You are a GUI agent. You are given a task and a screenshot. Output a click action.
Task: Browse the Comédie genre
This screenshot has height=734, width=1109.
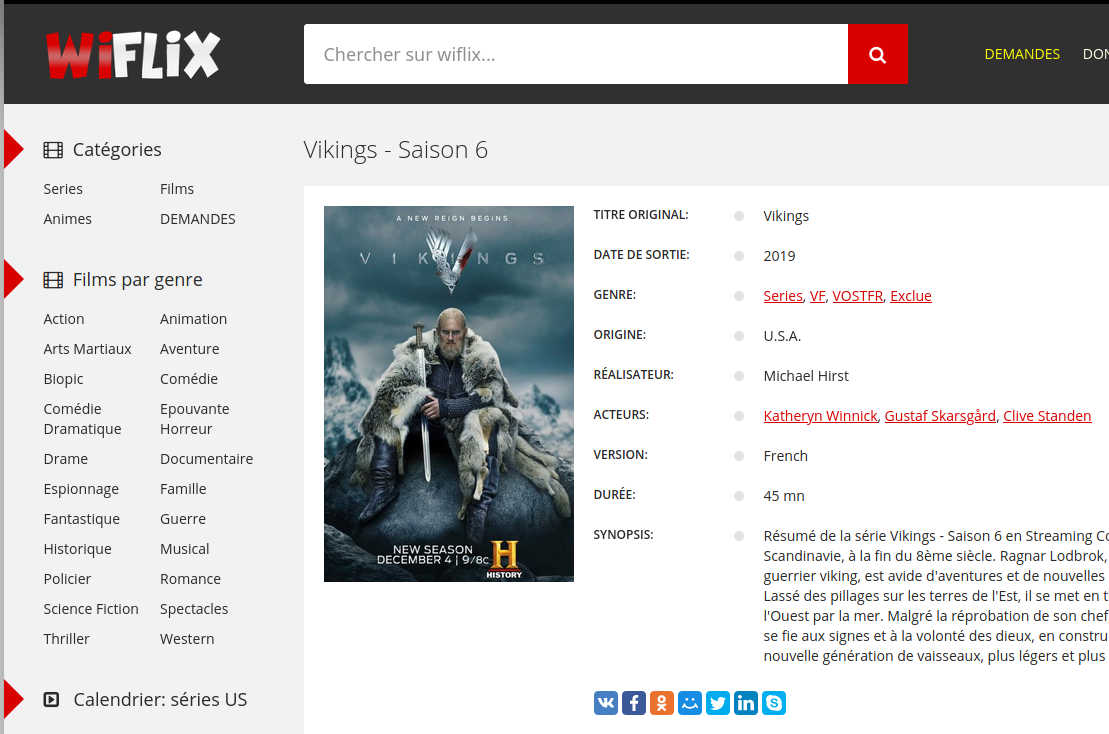click(x=189, y=379)
